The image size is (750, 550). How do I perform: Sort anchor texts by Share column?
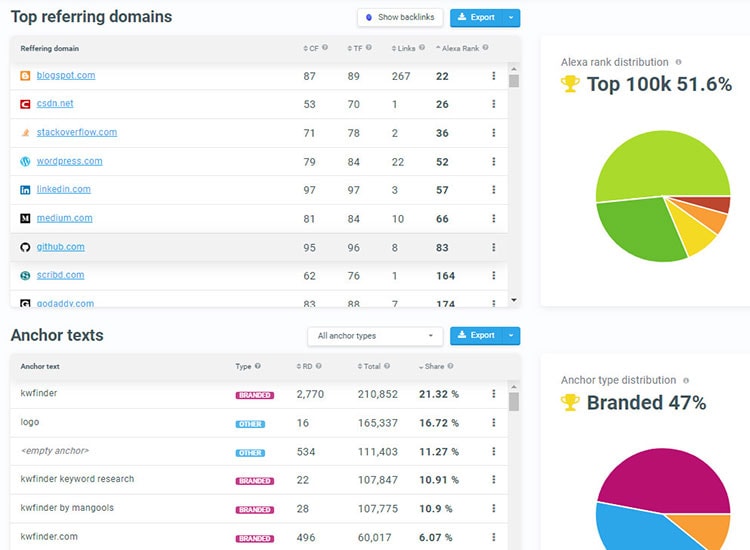coord(431,366)
